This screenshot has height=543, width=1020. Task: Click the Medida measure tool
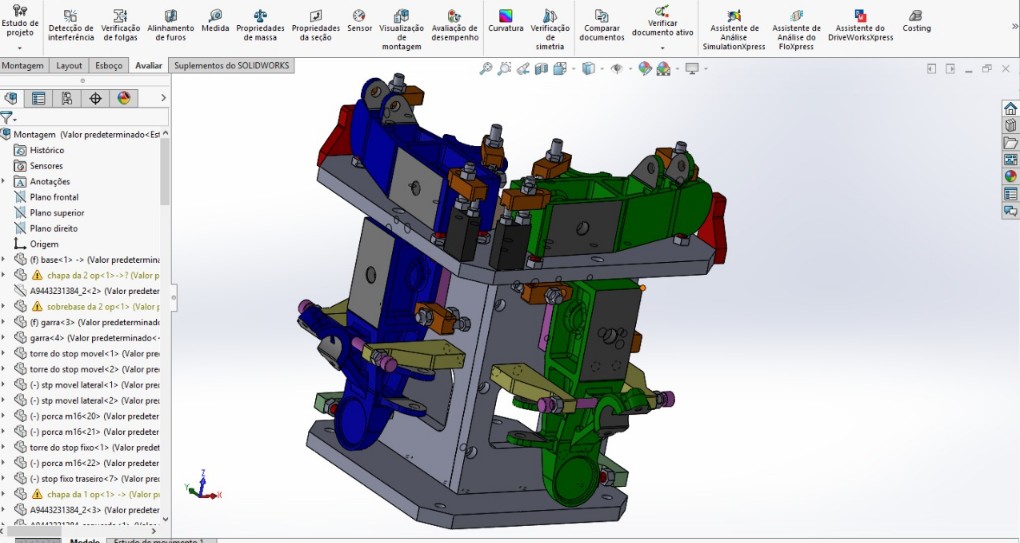(x=215, y=22)
